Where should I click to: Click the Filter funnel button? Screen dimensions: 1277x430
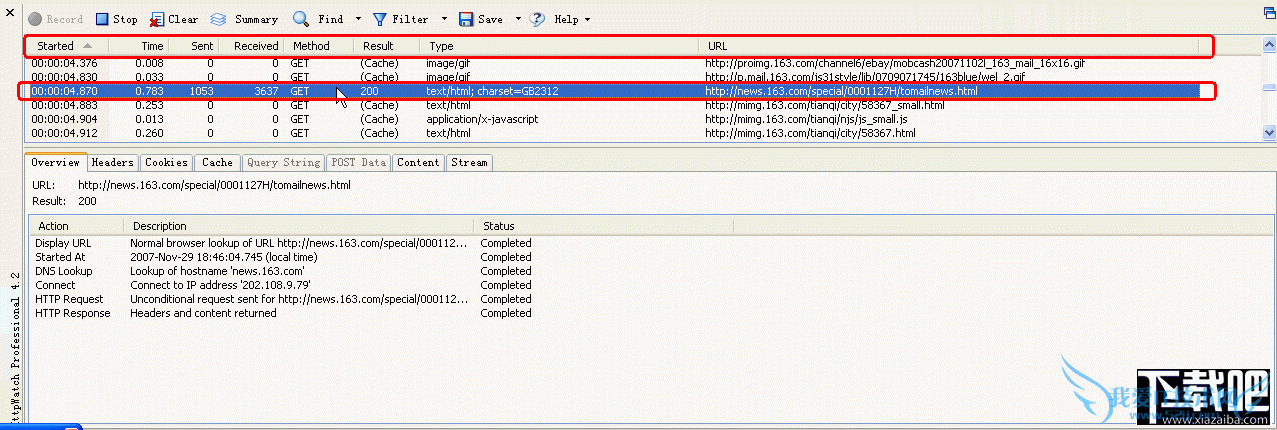pyautogui.click(x=399, y=19)
